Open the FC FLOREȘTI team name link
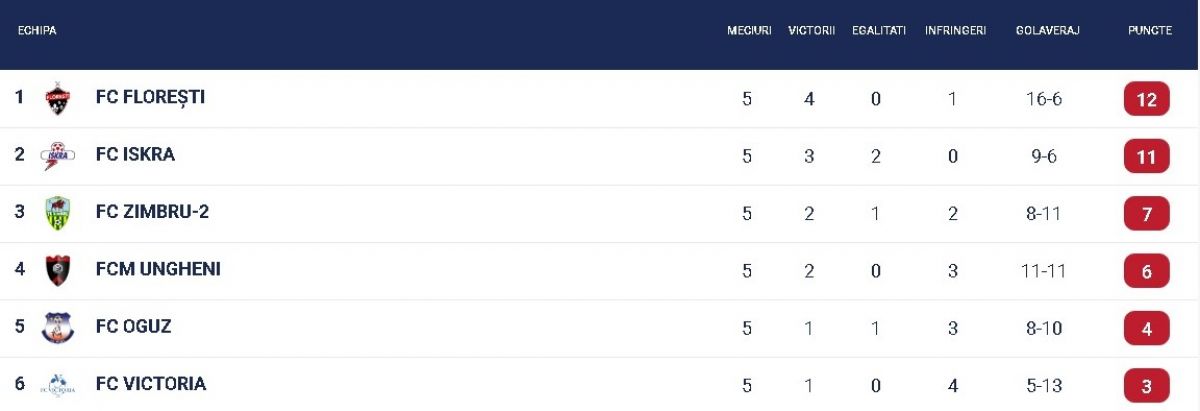The image size is (1200, 411). pos(150,98)
